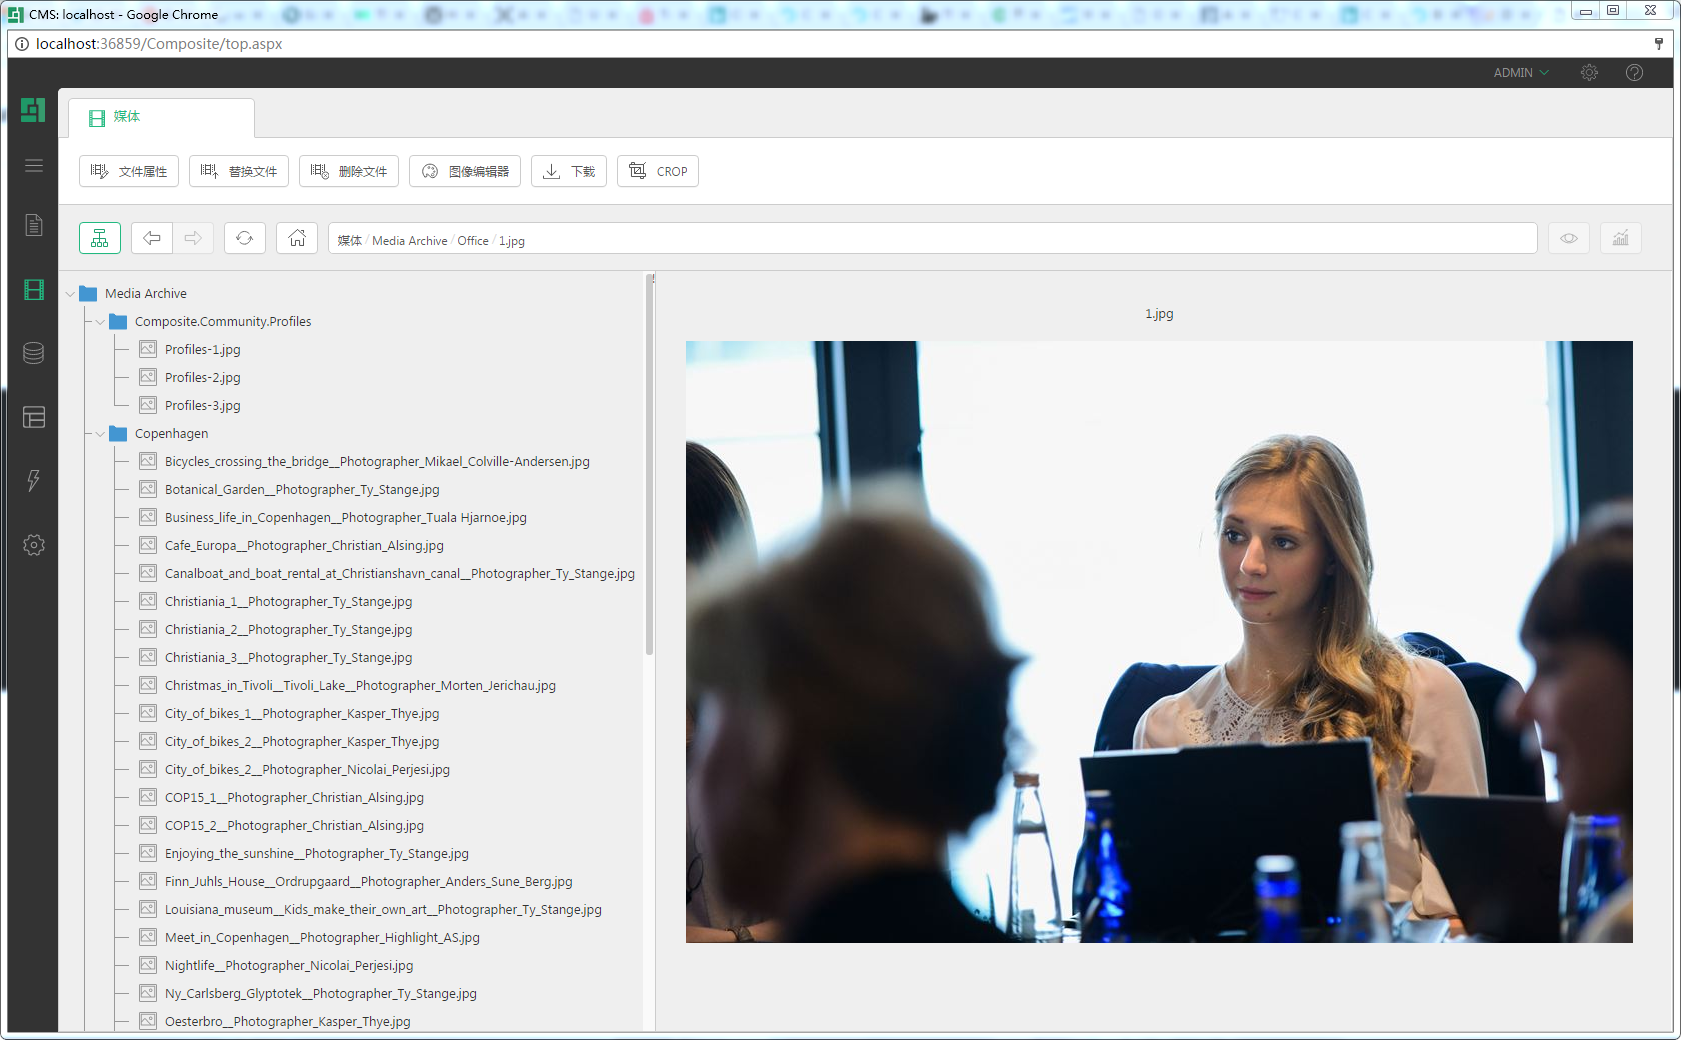Open the Data perspective database icon
The image size is (1681, 1040).
(34, 353)
